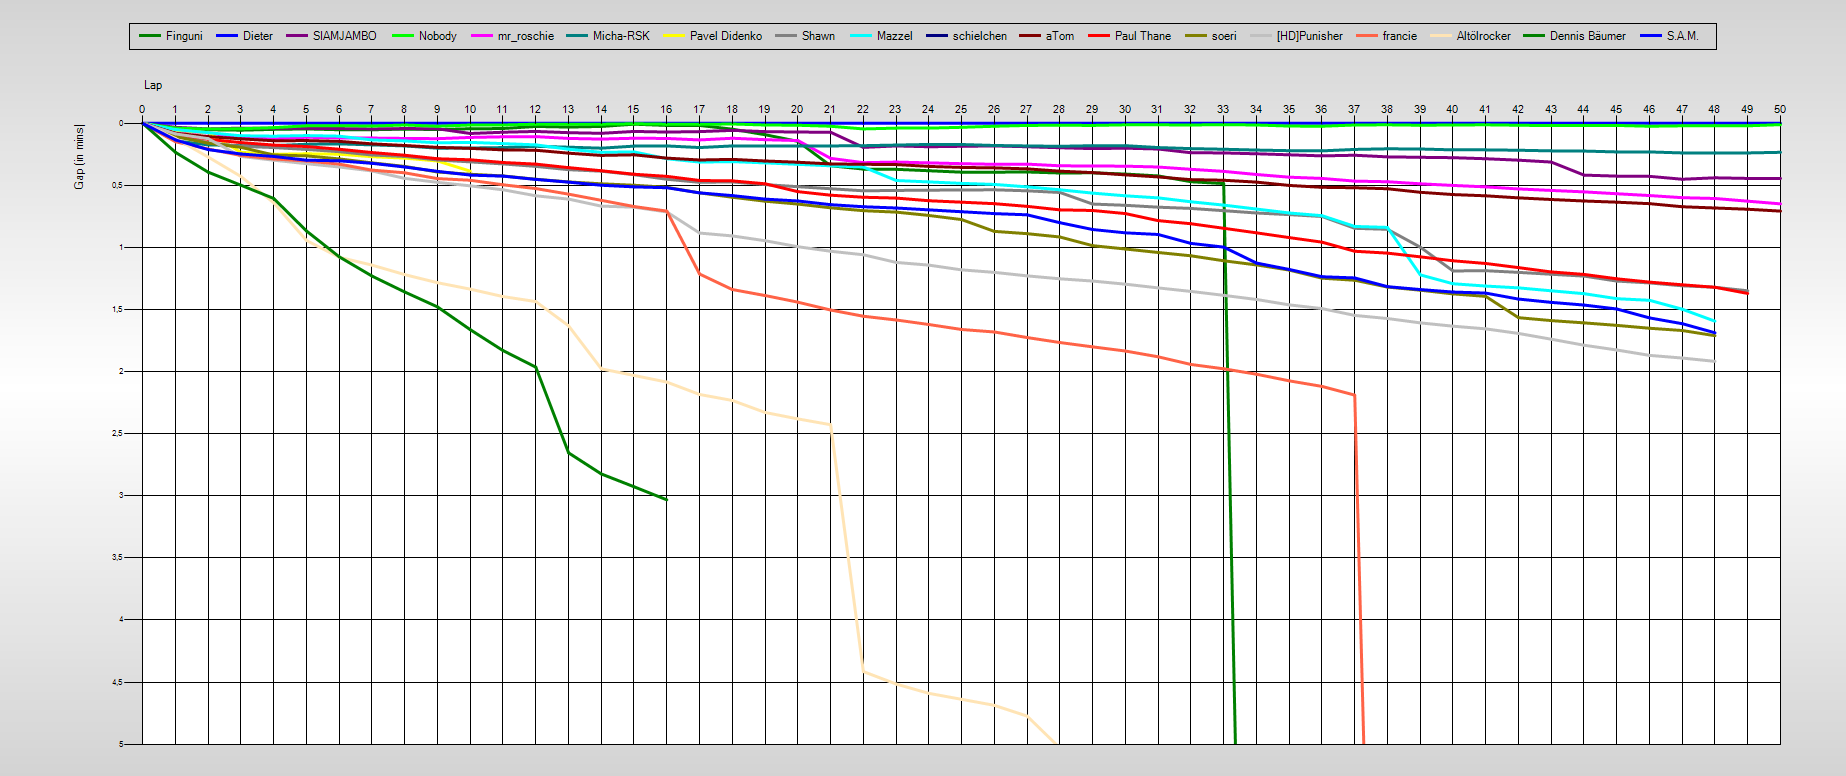Click the aTom legend entry

(x=1059, y=36)
